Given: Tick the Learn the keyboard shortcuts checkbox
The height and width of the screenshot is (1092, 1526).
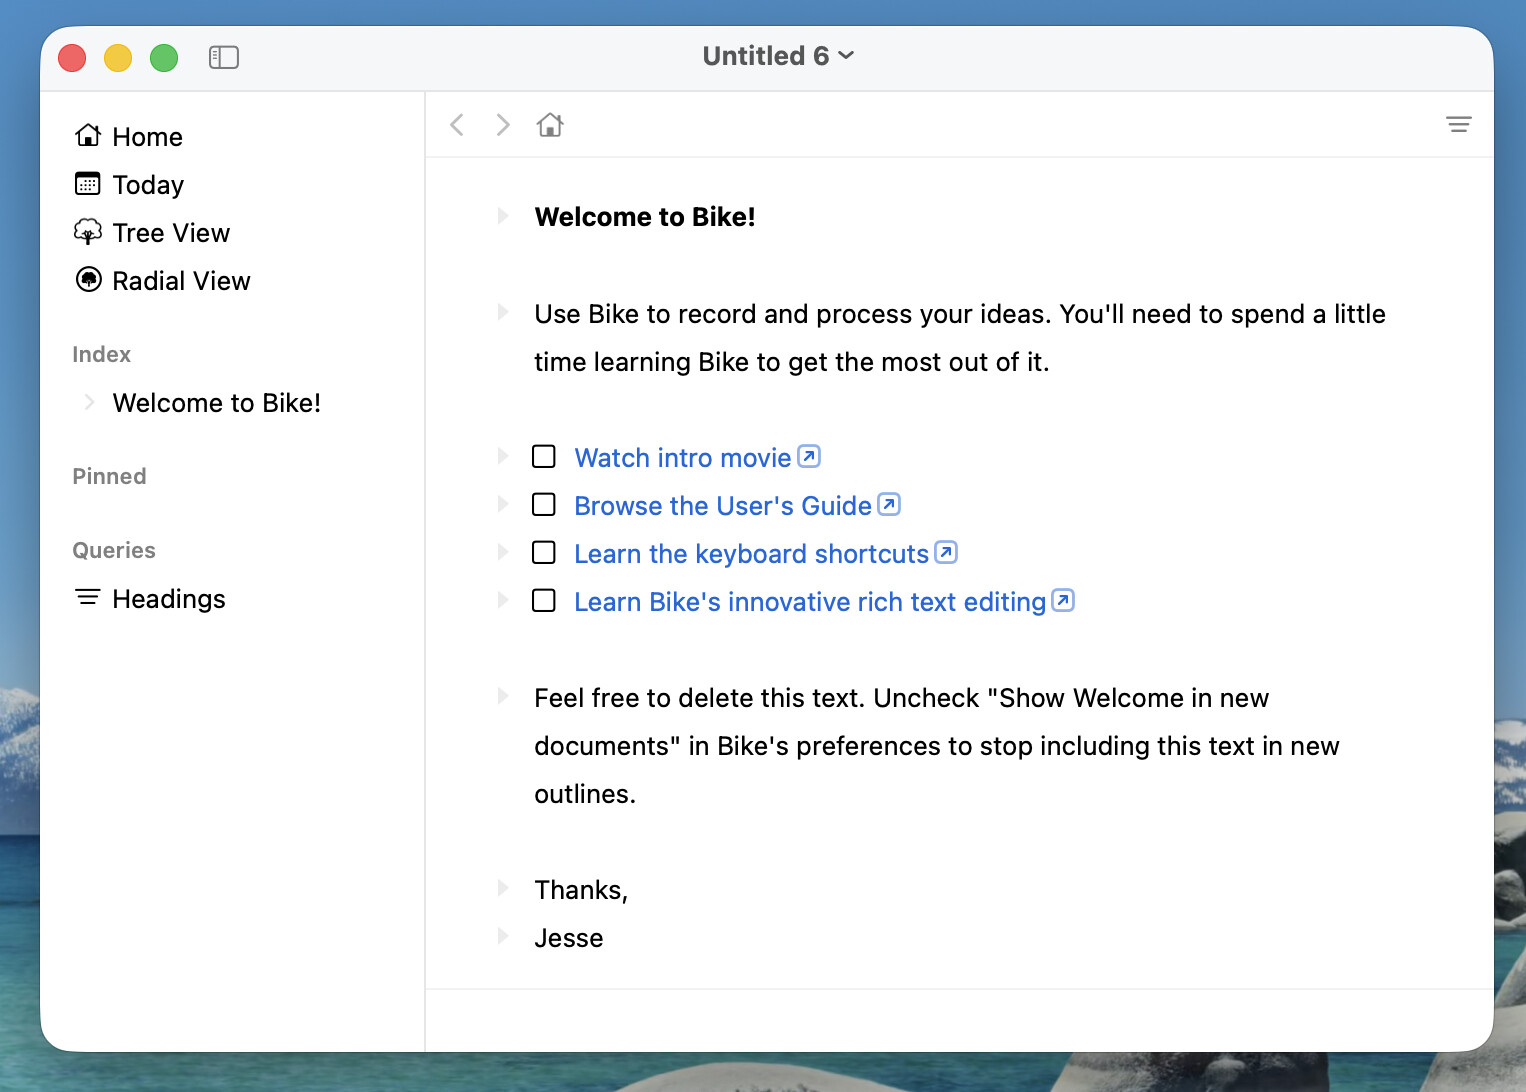Looking at the screenshot, I should pos(544,553).
